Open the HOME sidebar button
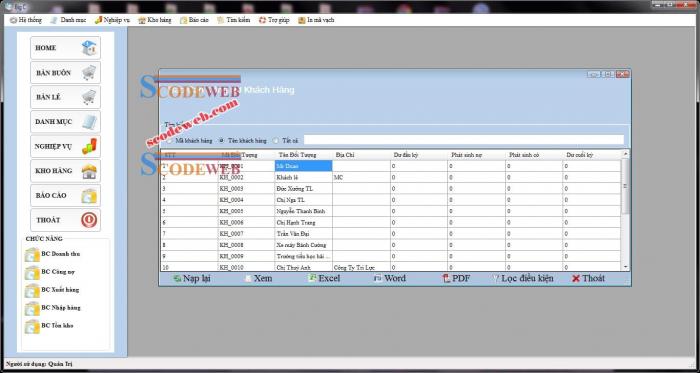This screenshot has height=373, width=700. coord(65,48)
